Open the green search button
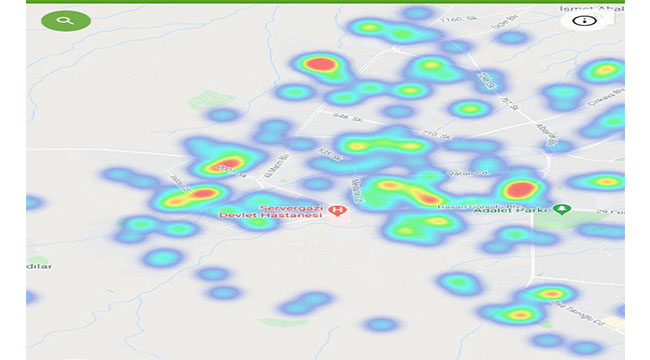Viewport: 650px width, 360px height. pyautogui.click(x=66, y=21)
